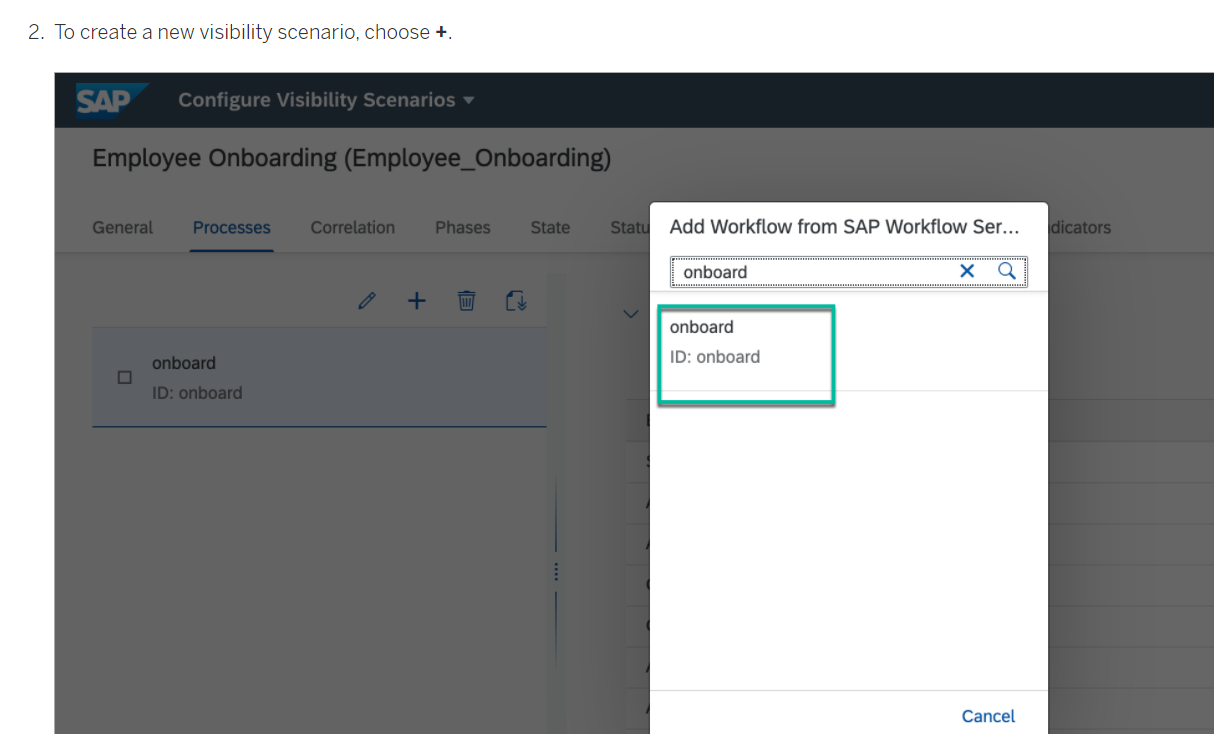Viewport: 1214px width, 734px height.
Task: Check the onboard process checkbox
Action: 125,378
